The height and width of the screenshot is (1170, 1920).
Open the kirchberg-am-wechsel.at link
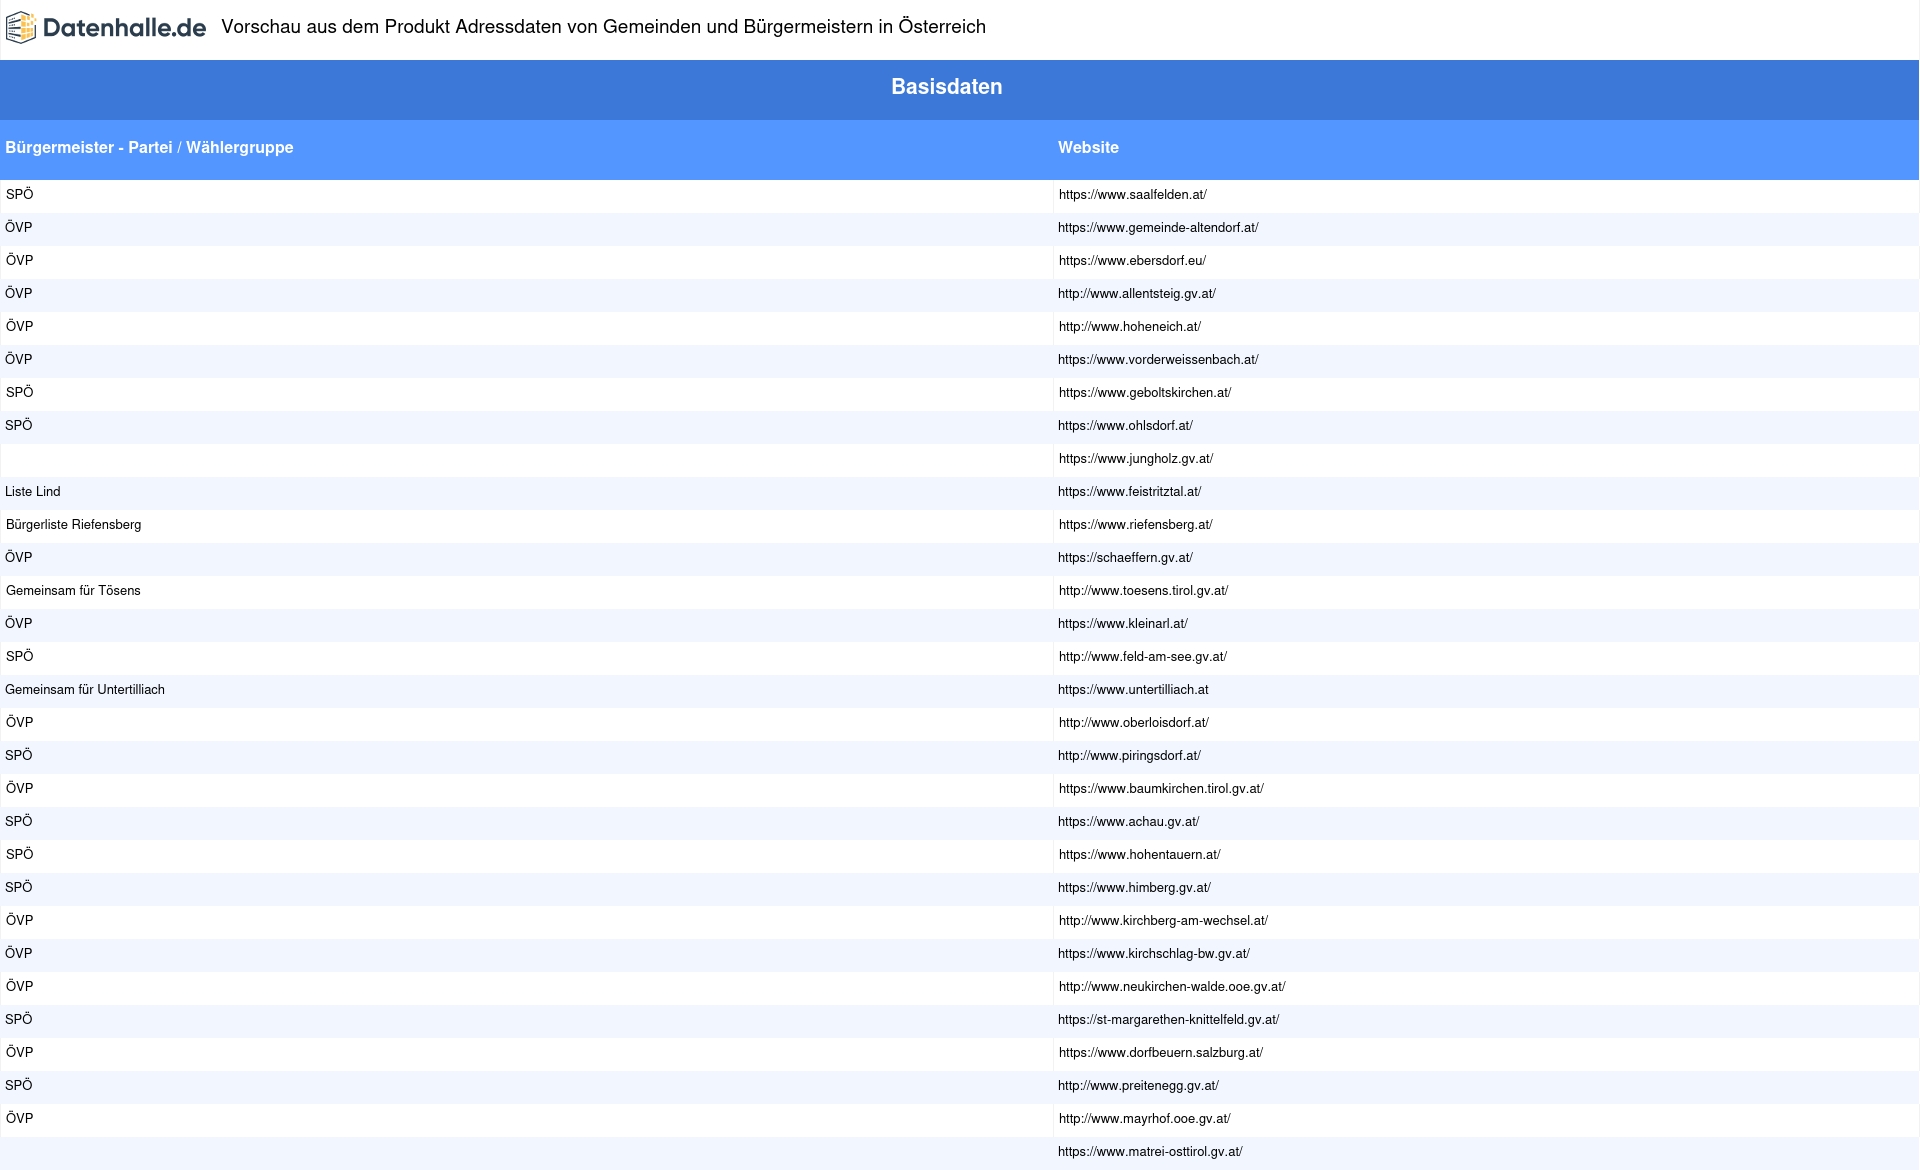click(1163, 921)
